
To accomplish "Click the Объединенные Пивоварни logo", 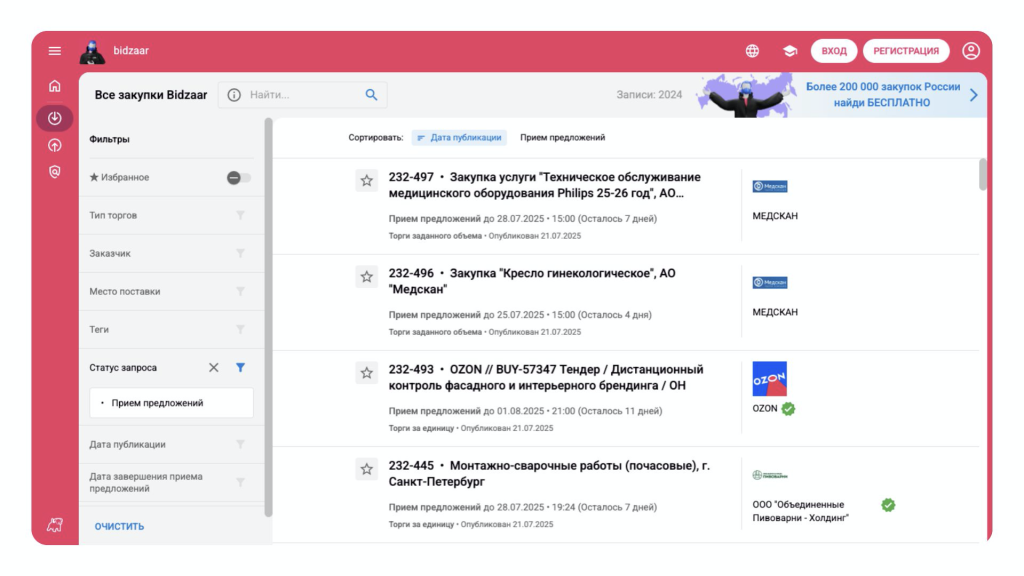I will [770, 475].
